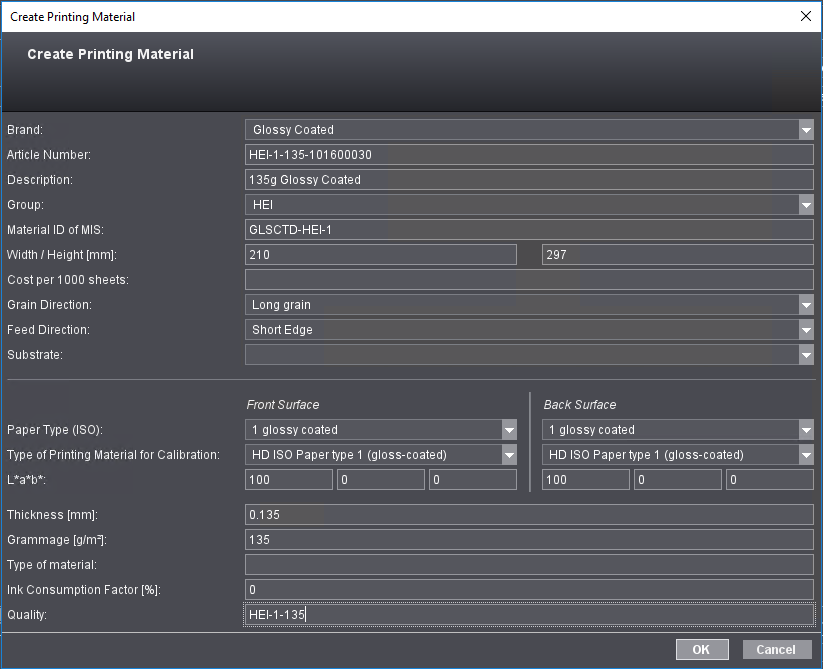Screen dimensions: 823x669
Task: Expand the Feed Direction dropdown
Action: 805,330
